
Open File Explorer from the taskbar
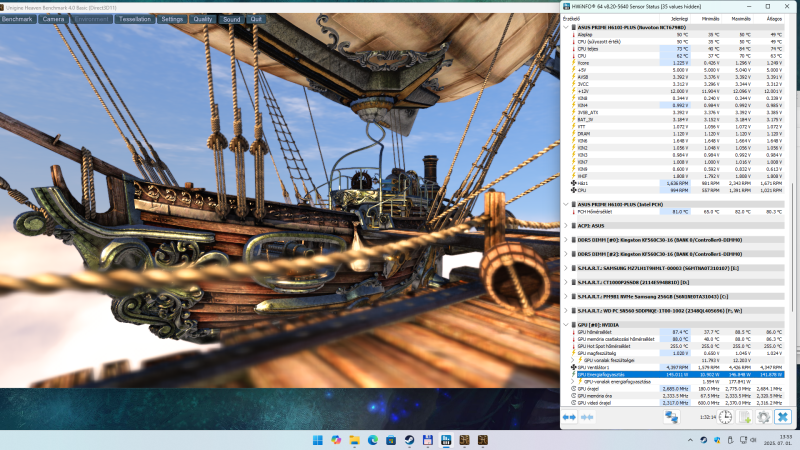pos(354,440)
